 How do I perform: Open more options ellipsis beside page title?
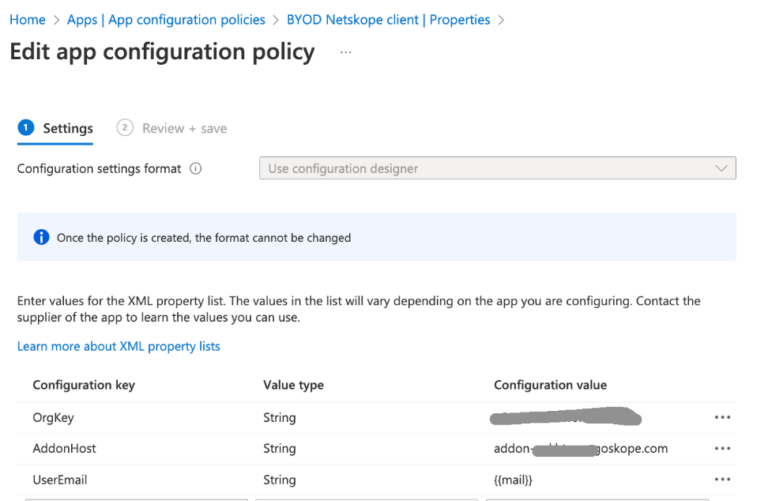[x=346, y=52]
